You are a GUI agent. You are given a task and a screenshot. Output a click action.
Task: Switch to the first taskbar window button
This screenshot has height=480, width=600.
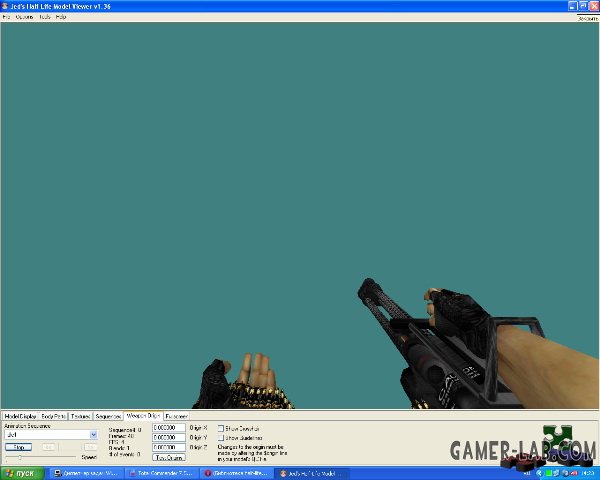pos(86,473)
